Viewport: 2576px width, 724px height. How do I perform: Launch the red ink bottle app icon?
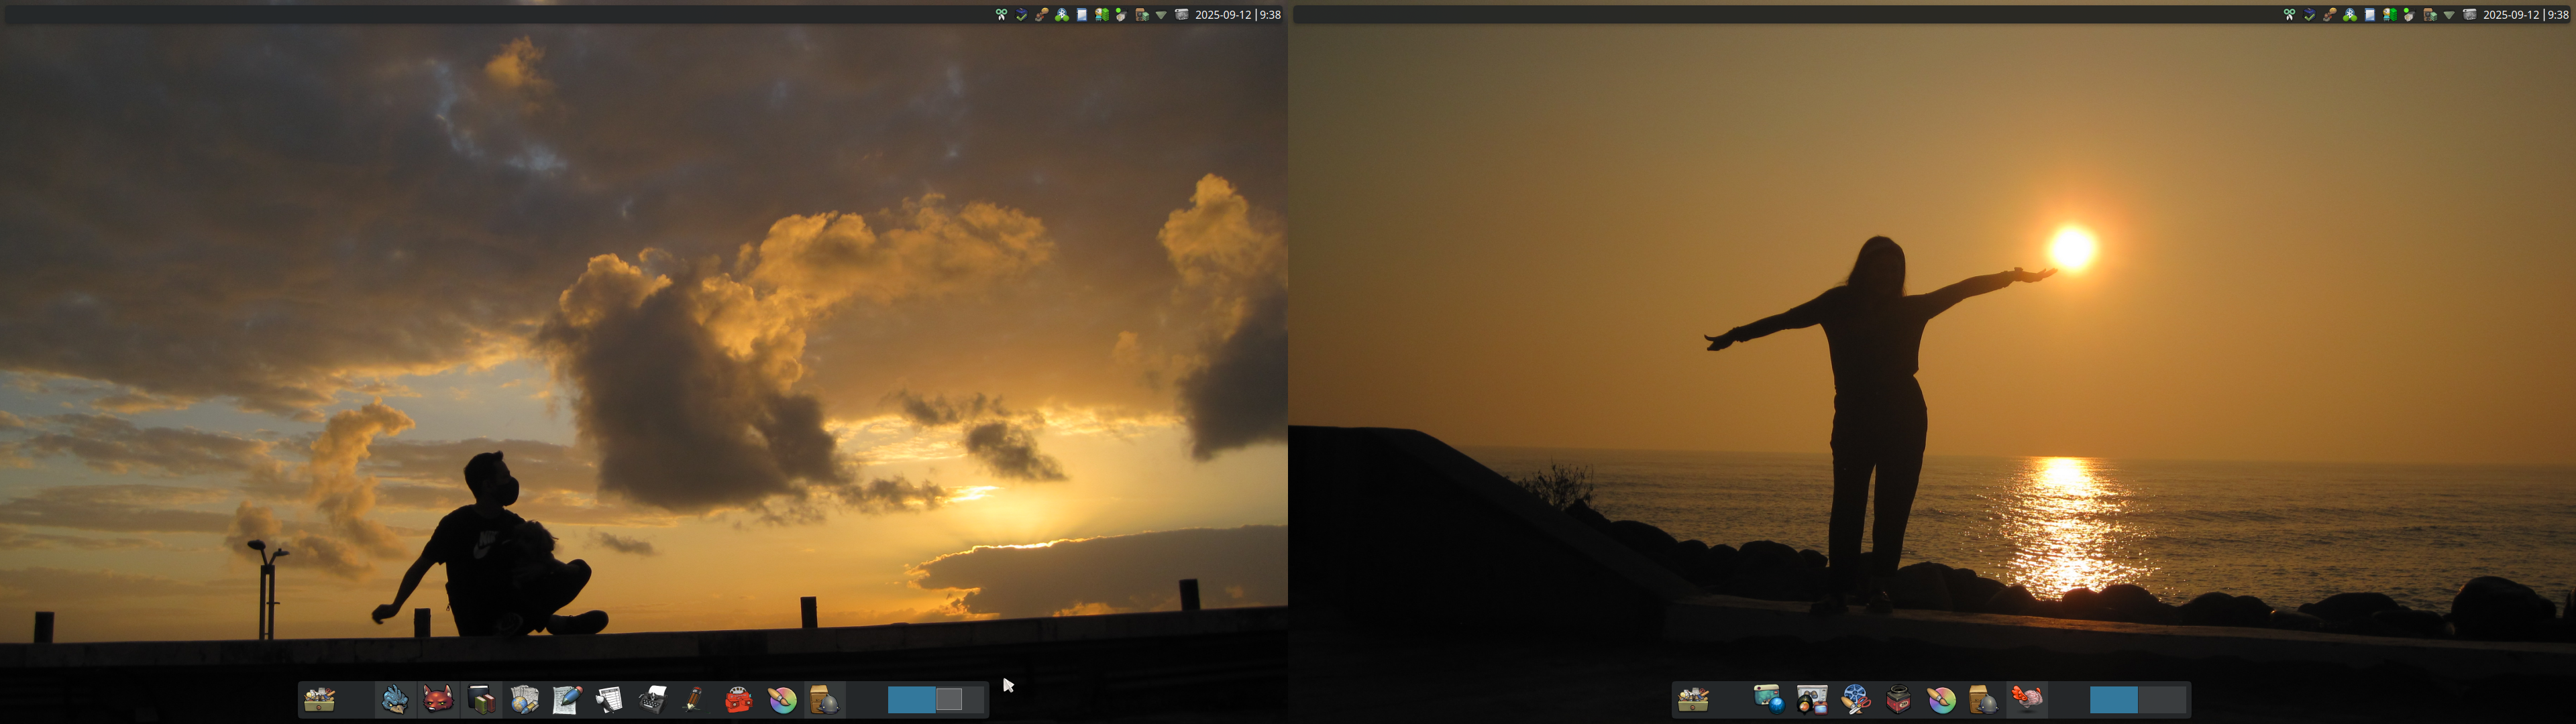tap(1898, 699)
